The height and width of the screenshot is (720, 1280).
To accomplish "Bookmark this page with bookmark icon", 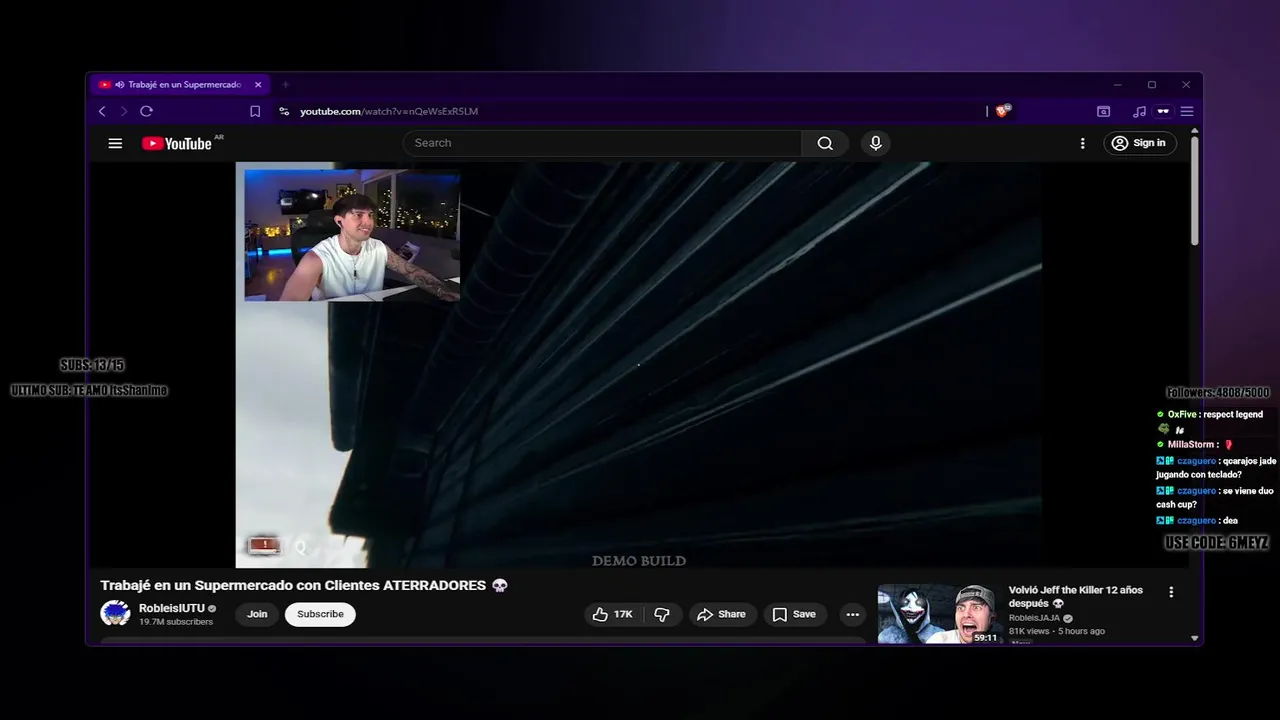I will click(x=255, y=111).
